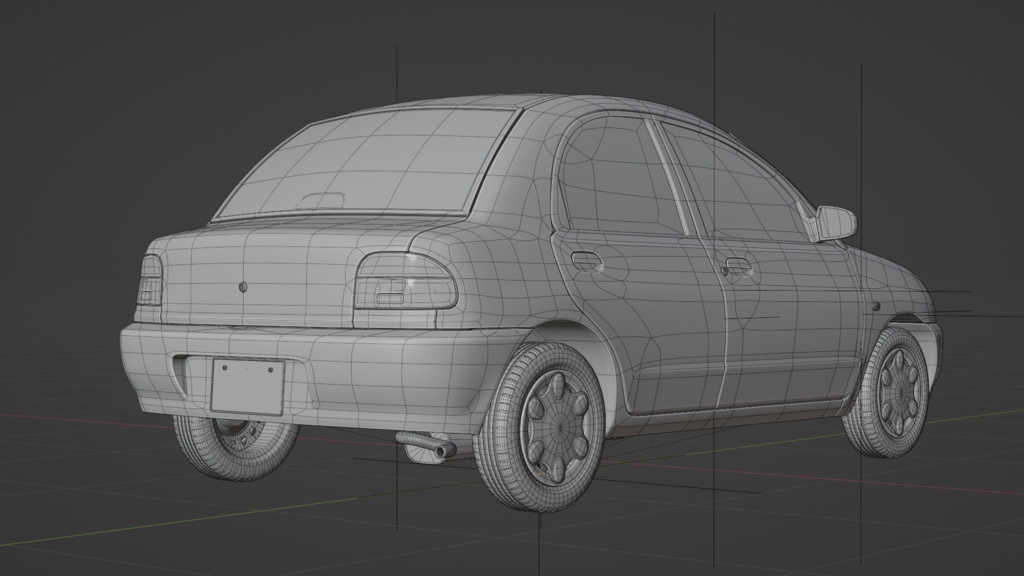The image size is (1024, 576).
Task: Select the front right wheel hubcap
Action: click(x=900, y=394)
